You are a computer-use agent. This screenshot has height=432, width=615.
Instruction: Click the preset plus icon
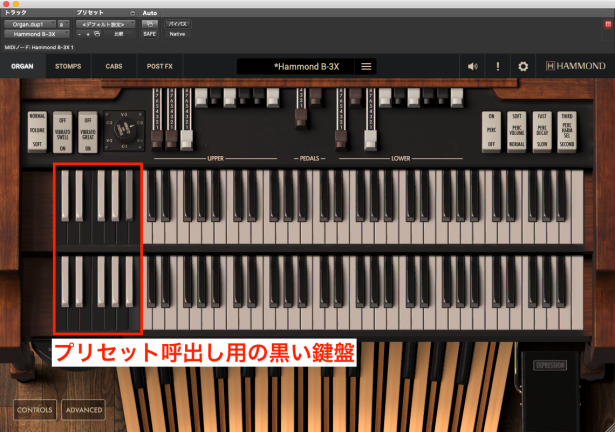[x=88, y=35]
